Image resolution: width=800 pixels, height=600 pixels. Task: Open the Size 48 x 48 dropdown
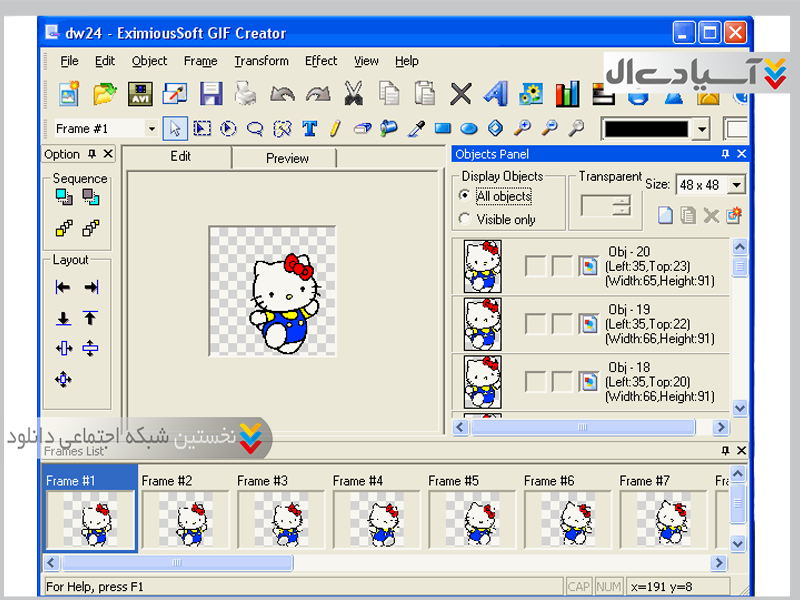coord(737,185)
